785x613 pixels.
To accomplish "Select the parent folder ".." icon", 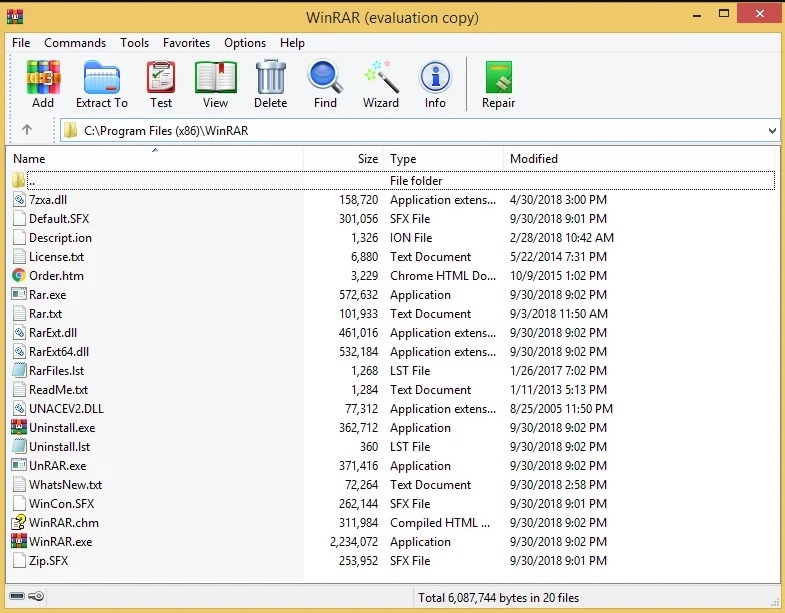I will [x=19, y=180].
